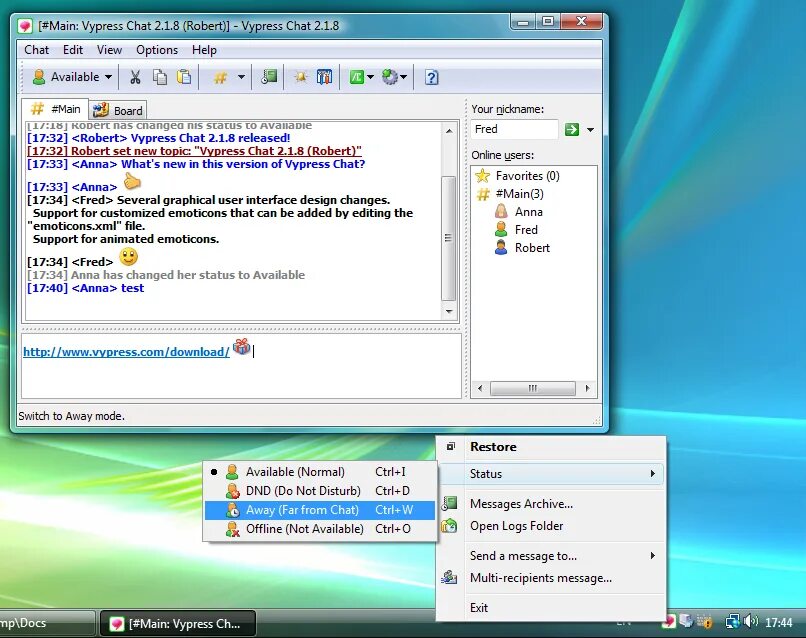Click the Open Logs Folder icon in tray menu
This screenshot has width=806, height=638.
[x=449, y=525]
